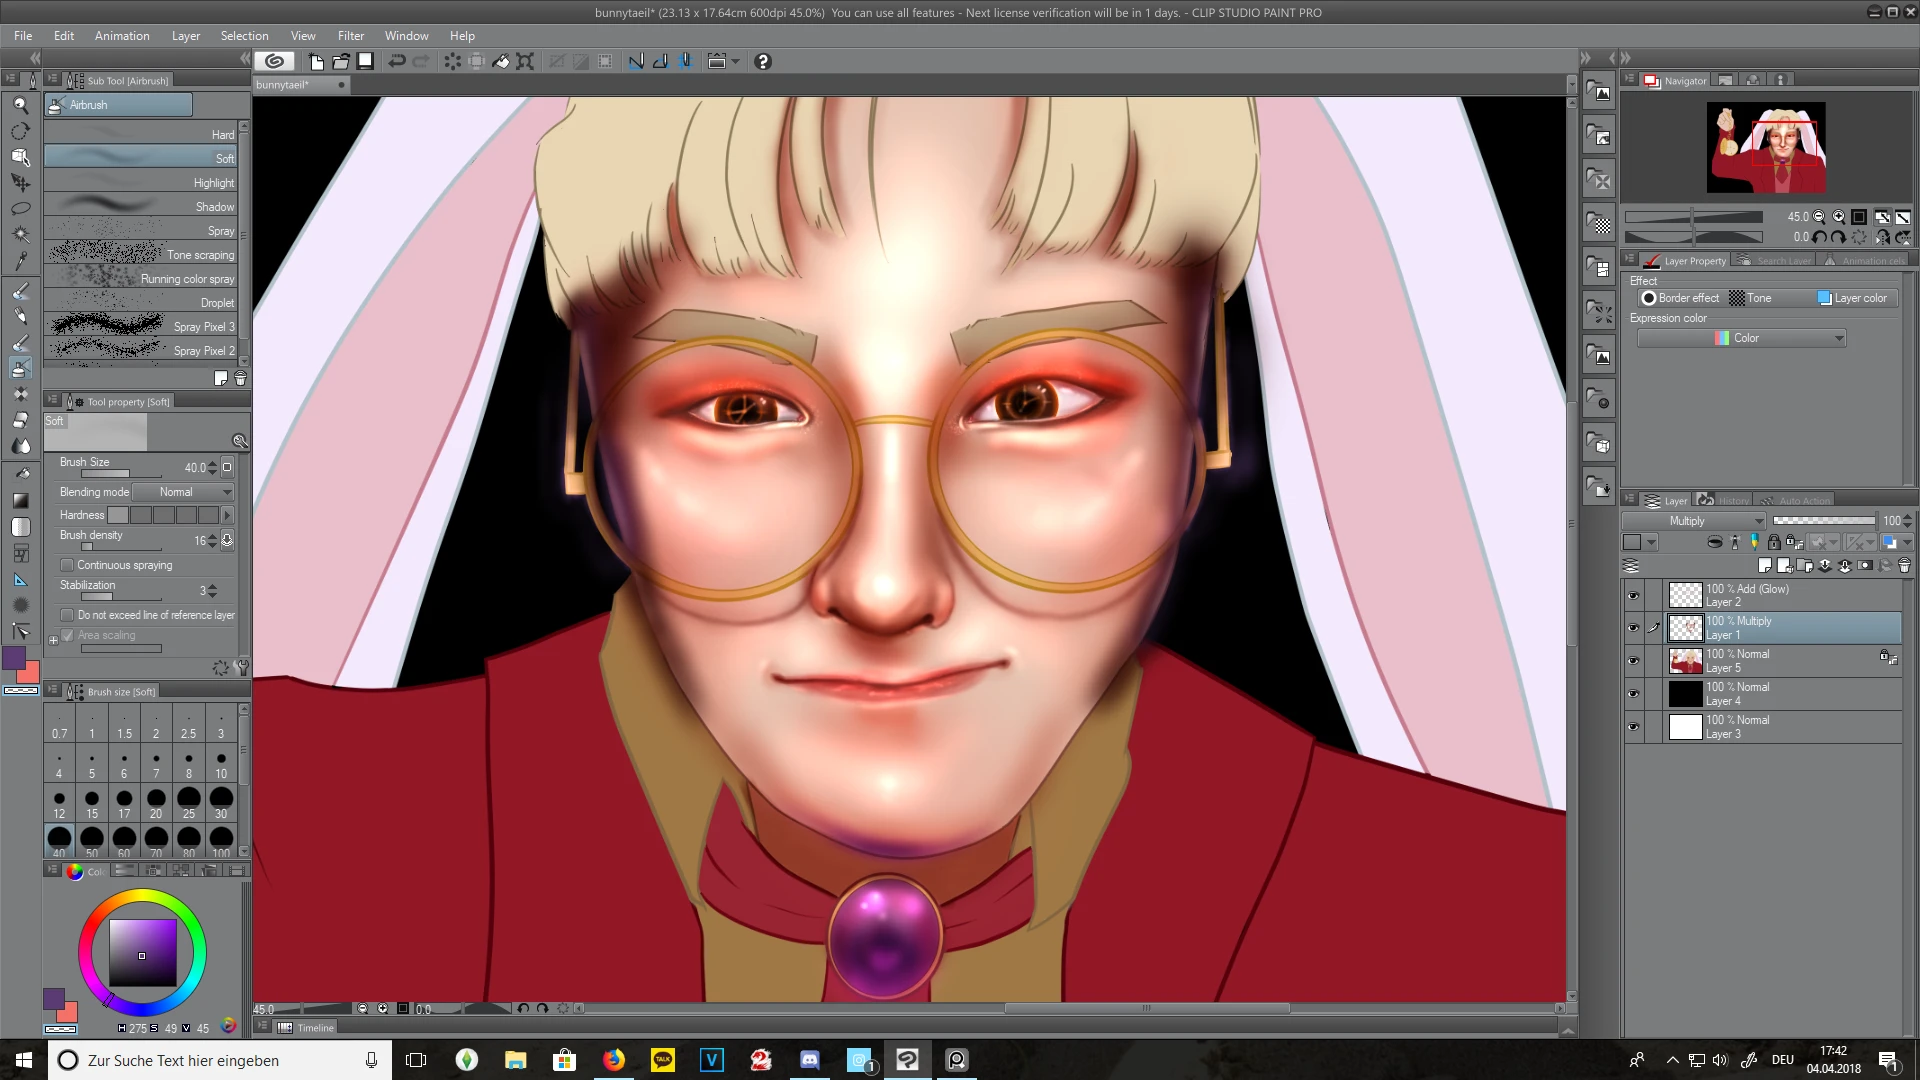Select the Figure ruler tool
Image resolution: width=1920 pixels, height=1080 pixels.
click(20, 580)
